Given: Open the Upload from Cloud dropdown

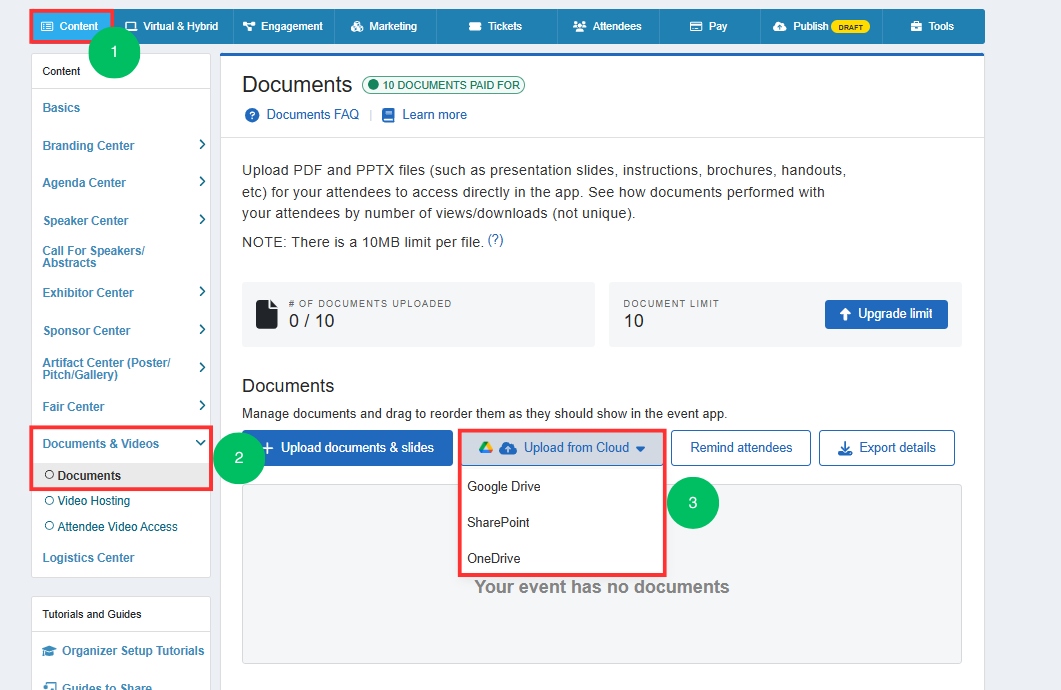Looking at the screenshot, I should tap(562, 448).
